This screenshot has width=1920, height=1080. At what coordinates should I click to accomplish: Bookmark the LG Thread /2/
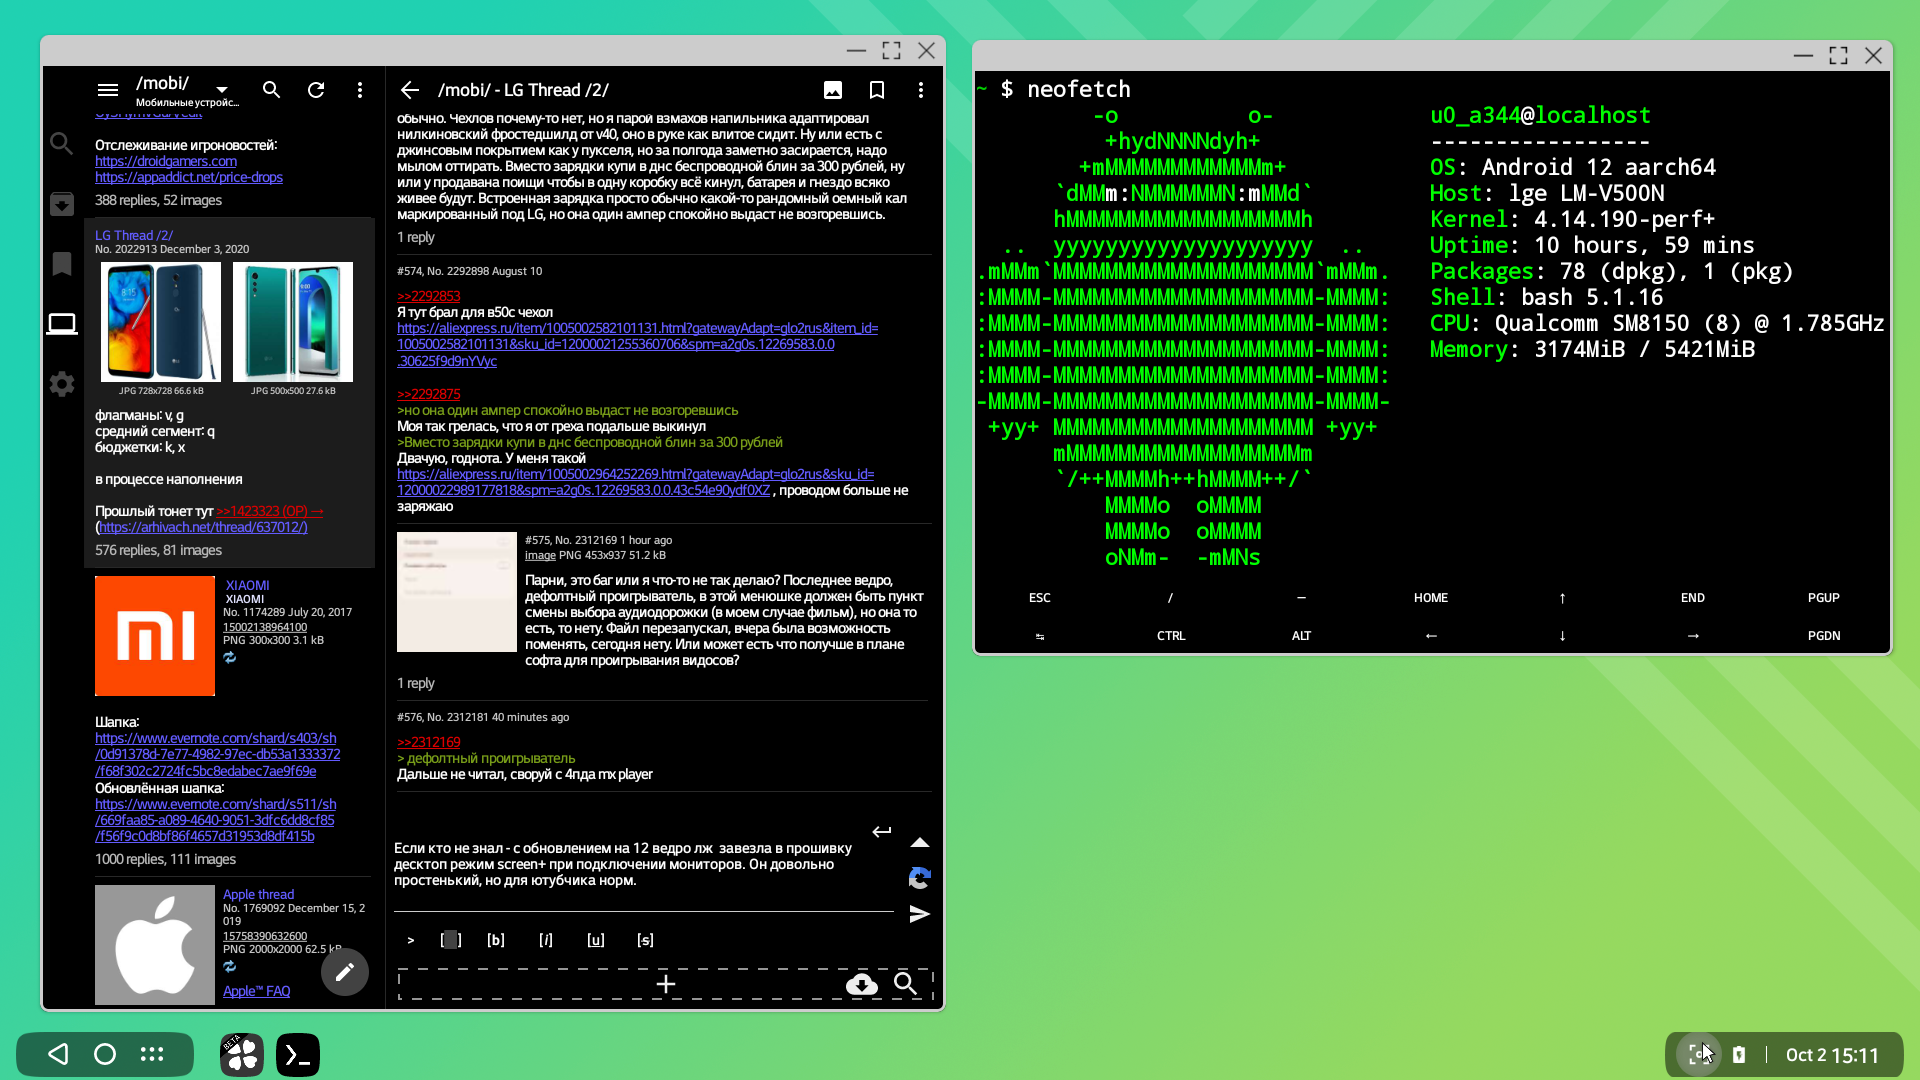coord(877,90)
